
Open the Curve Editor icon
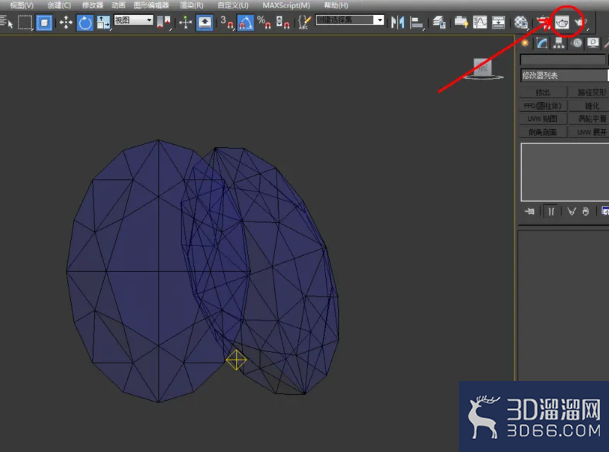(480, 23)
